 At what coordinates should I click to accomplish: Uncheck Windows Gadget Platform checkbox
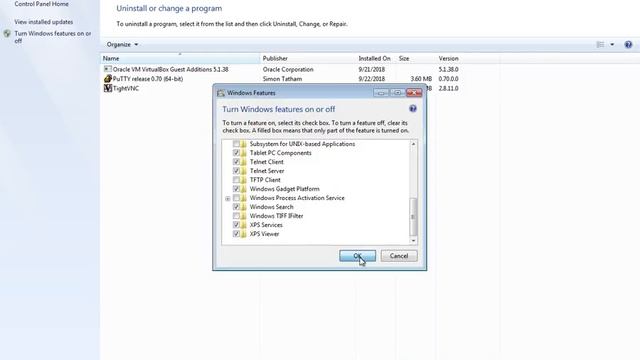tap(236, 189)
